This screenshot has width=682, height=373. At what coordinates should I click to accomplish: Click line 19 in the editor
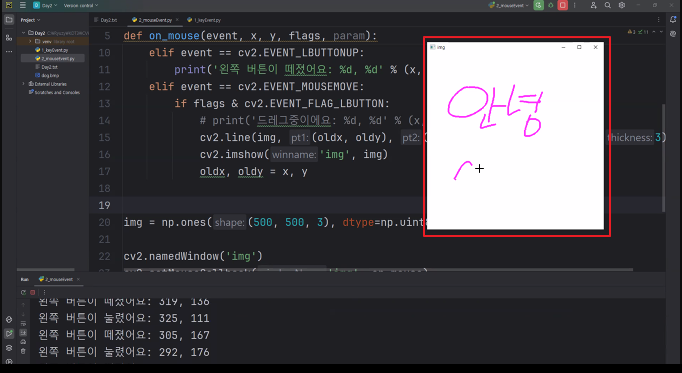coord(377,205)
